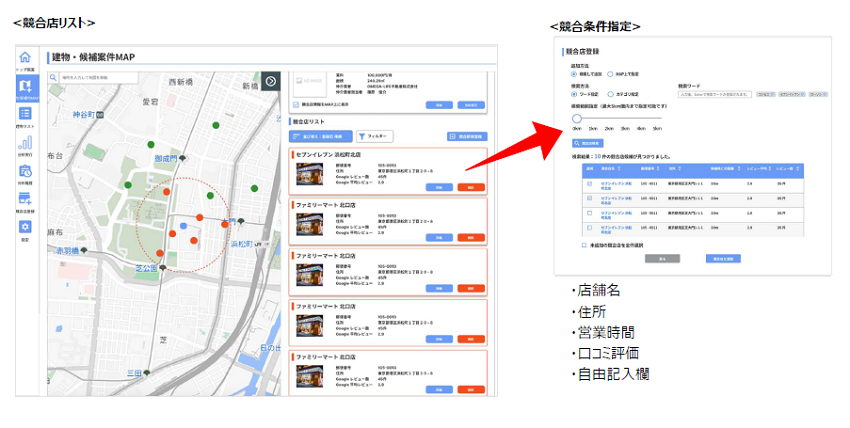The image size is (850, 428).
Task: Click the circular arrow button on map corner
Action: point(270,80)
